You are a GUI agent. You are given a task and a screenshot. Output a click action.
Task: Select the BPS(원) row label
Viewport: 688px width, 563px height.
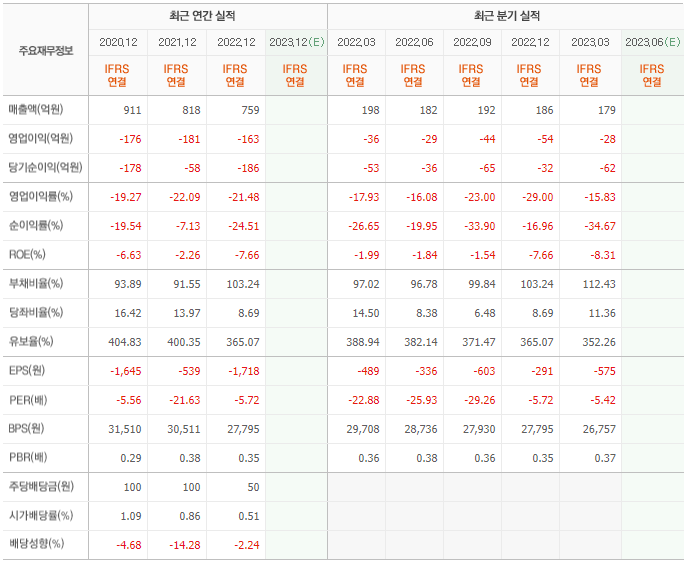(x=26, y=428)
